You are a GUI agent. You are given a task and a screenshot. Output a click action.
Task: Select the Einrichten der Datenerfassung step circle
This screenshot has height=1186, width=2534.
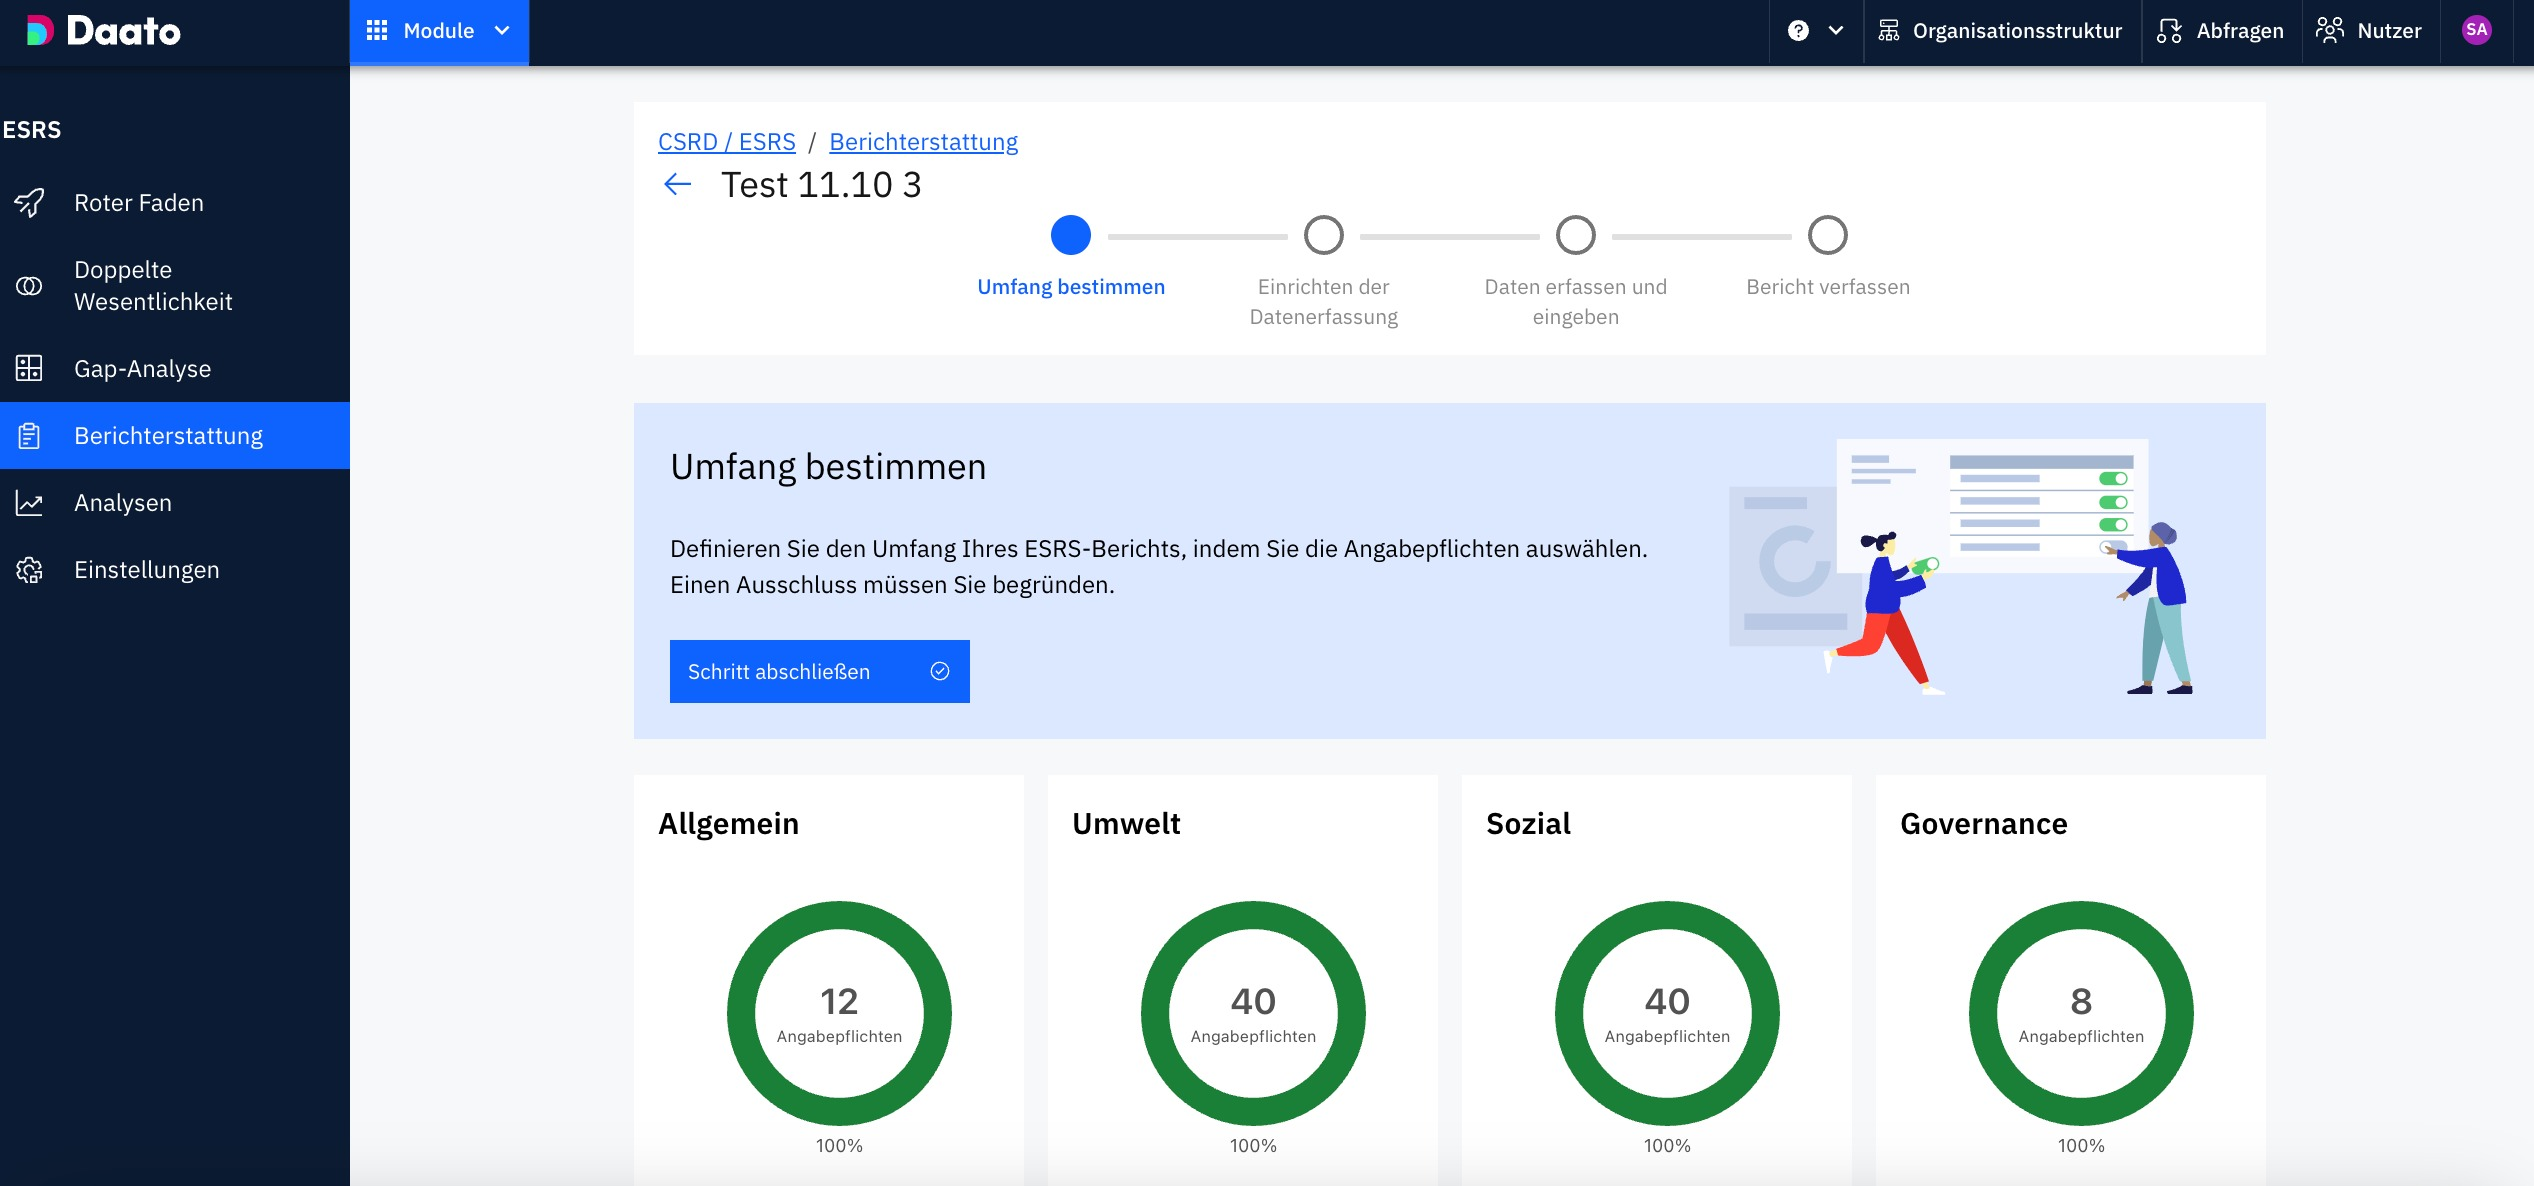point(1323,236)
